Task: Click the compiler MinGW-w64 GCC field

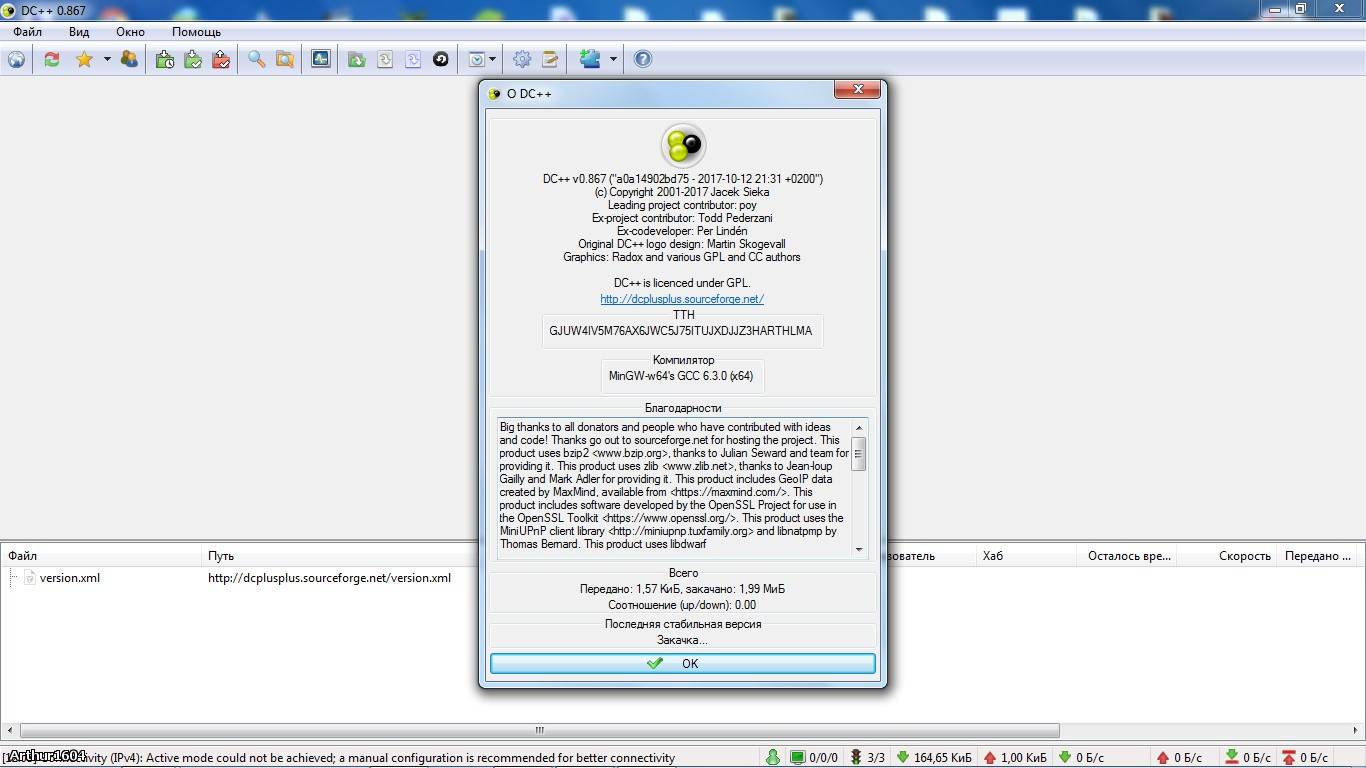Action: (681, 377)
